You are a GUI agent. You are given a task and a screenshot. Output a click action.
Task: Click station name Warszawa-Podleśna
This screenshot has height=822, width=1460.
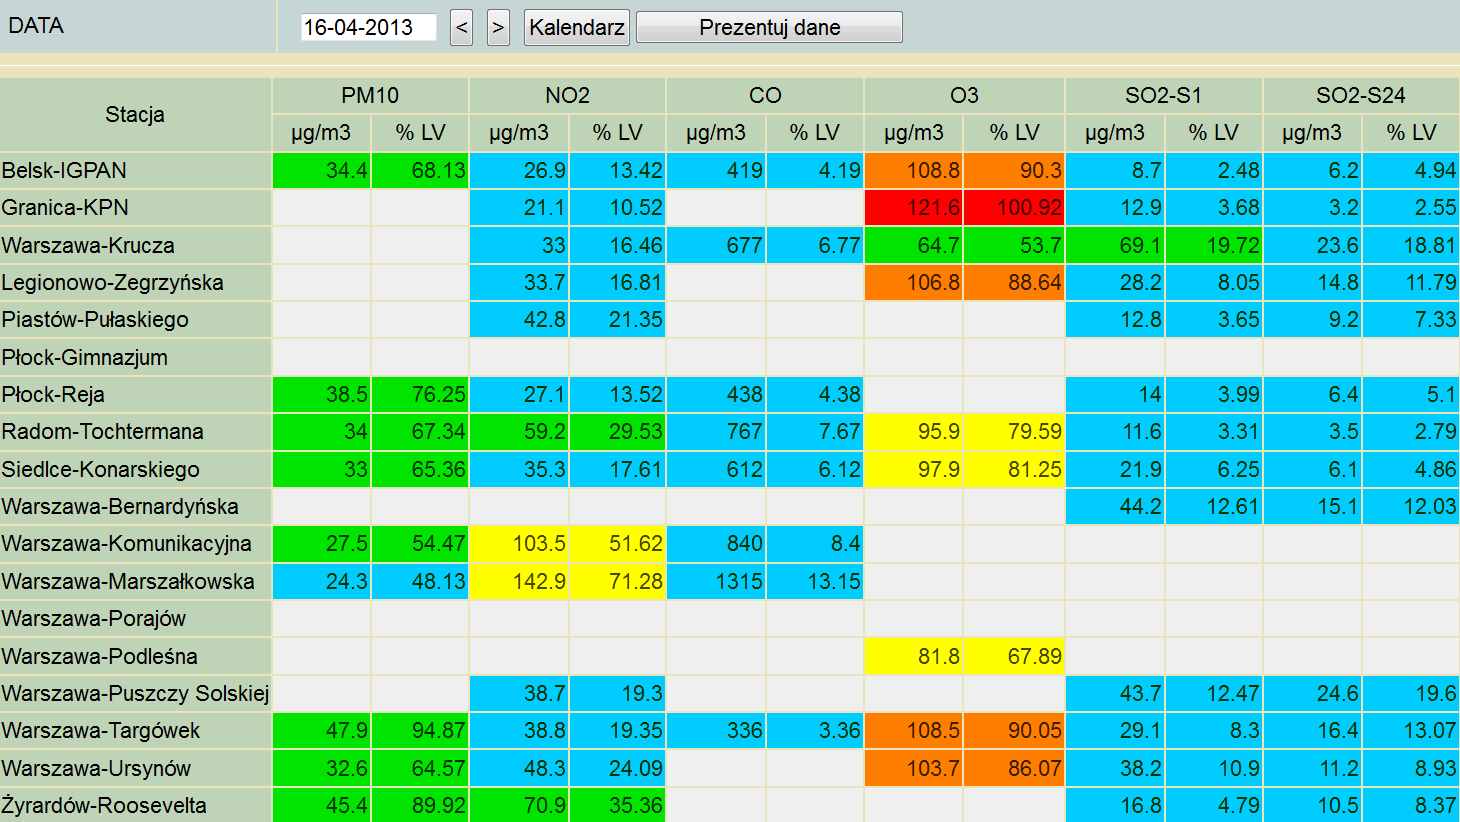(99, 656)
